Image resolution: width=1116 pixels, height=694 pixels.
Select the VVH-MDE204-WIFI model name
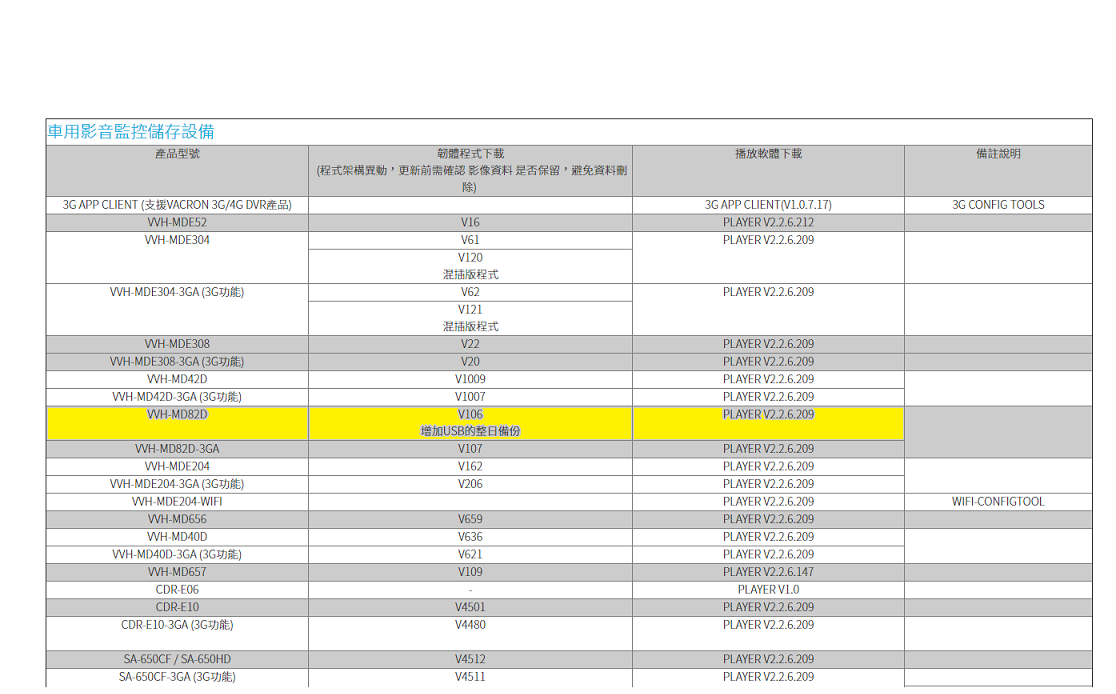coord(177,502)
